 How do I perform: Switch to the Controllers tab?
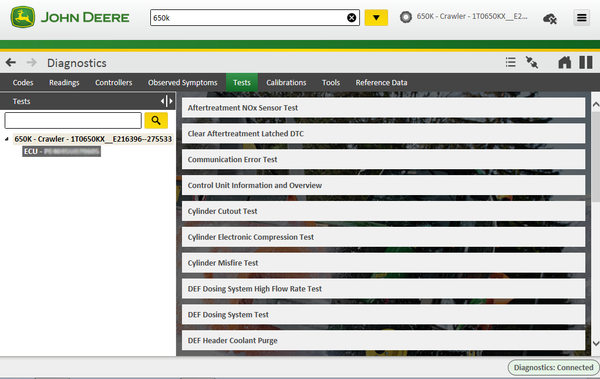(x=114, y=83)
